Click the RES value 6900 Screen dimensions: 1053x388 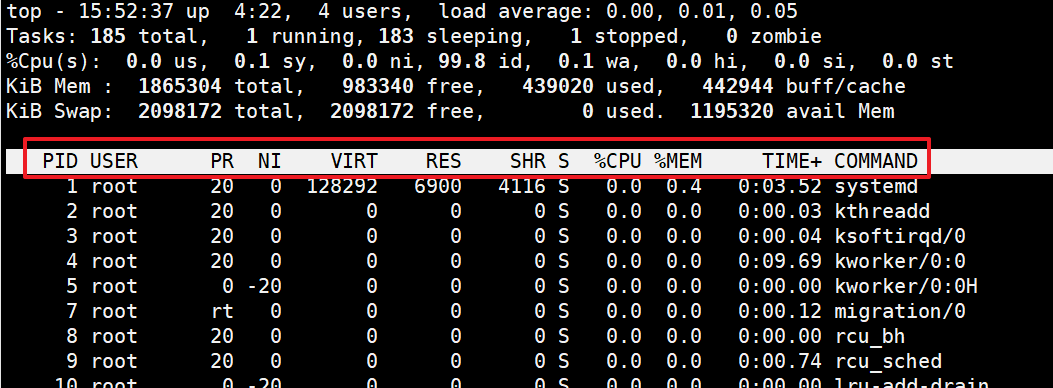point(438,186)
